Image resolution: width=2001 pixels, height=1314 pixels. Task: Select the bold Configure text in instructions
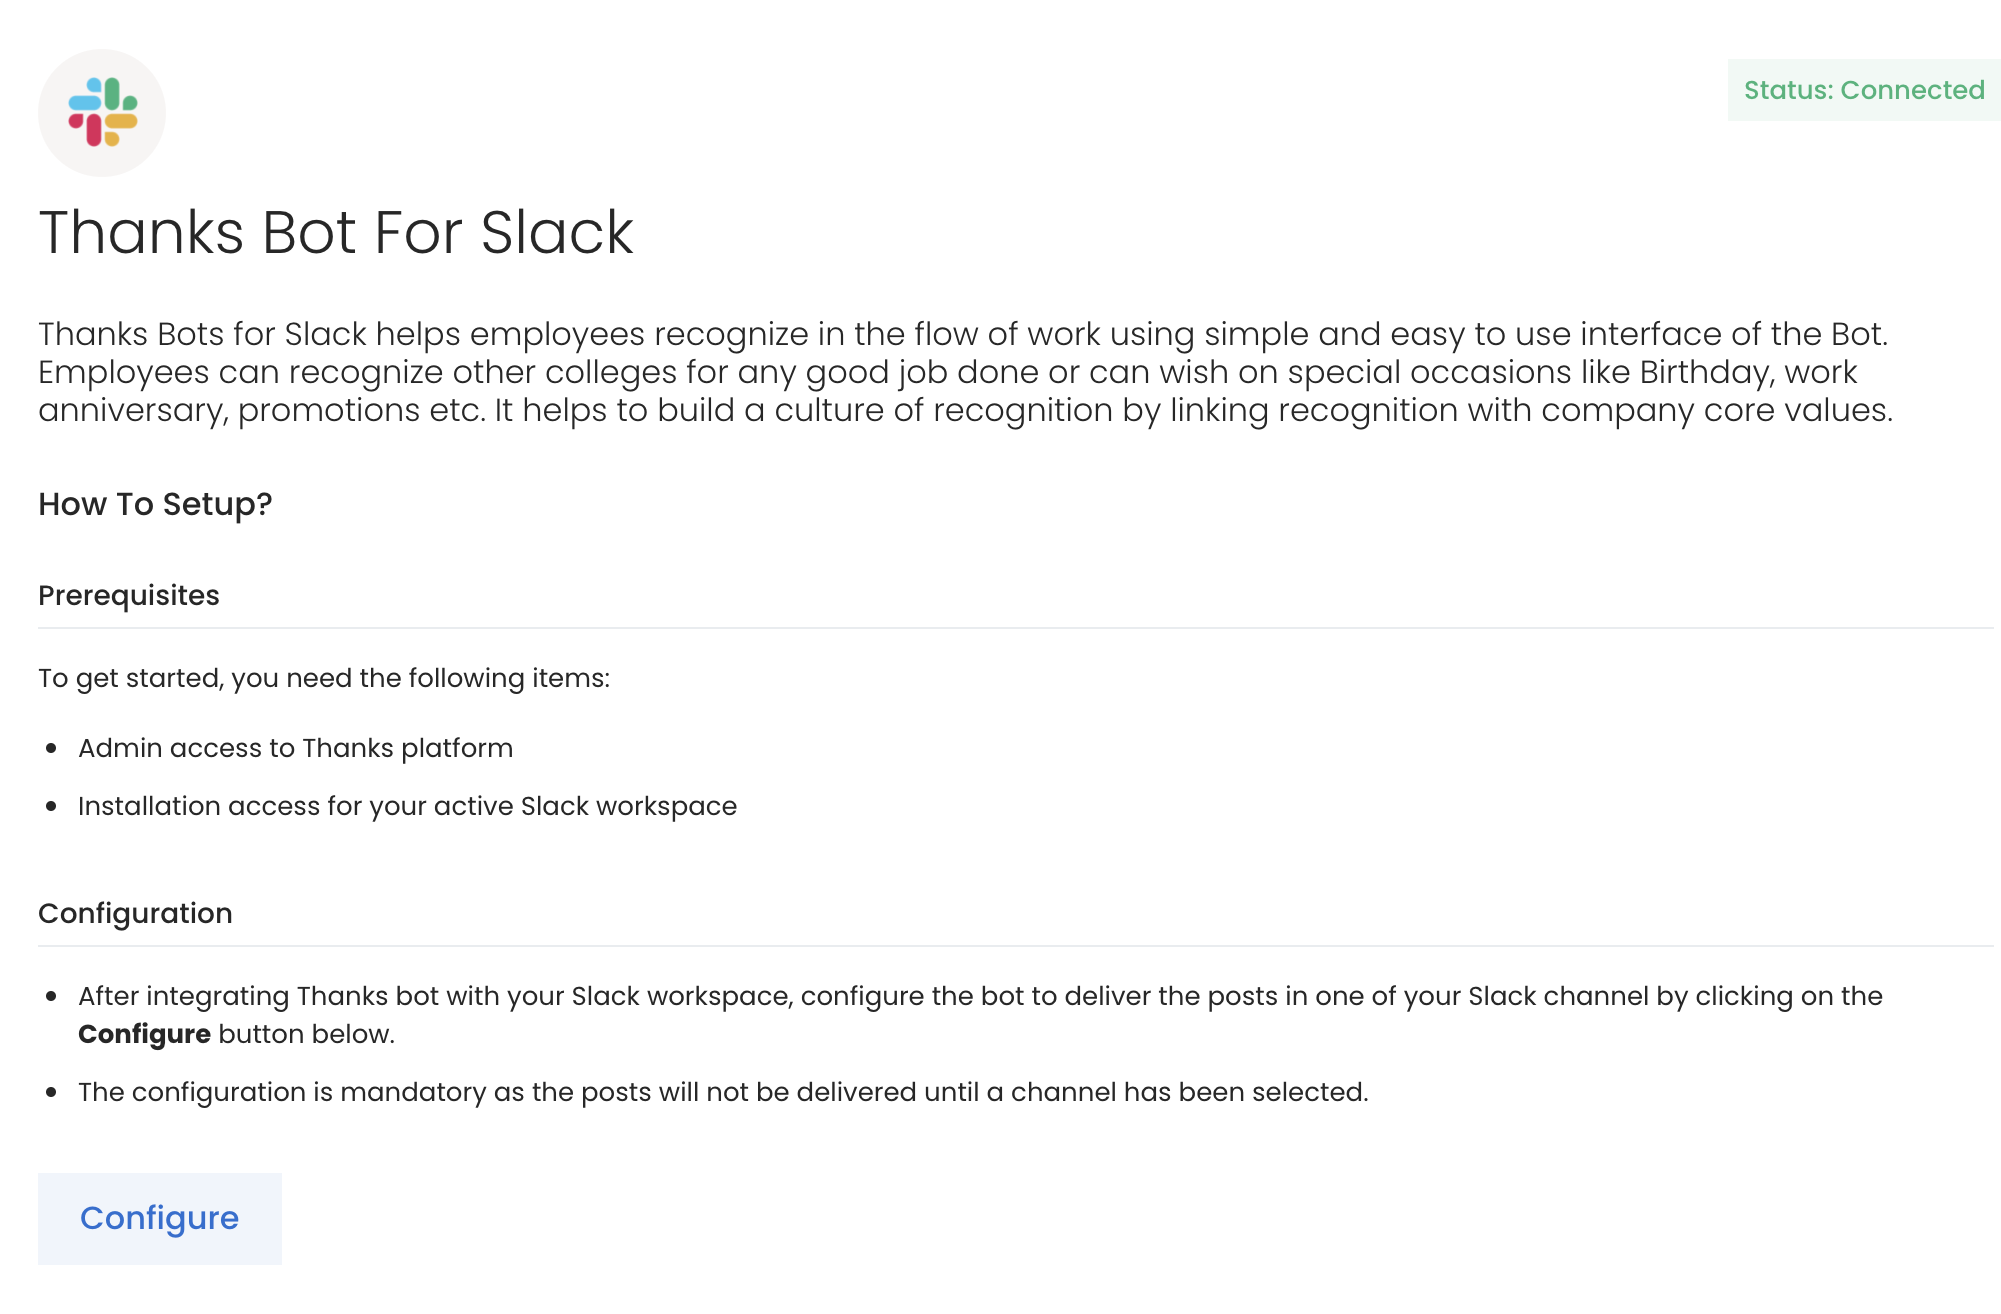coord(144,1034)
